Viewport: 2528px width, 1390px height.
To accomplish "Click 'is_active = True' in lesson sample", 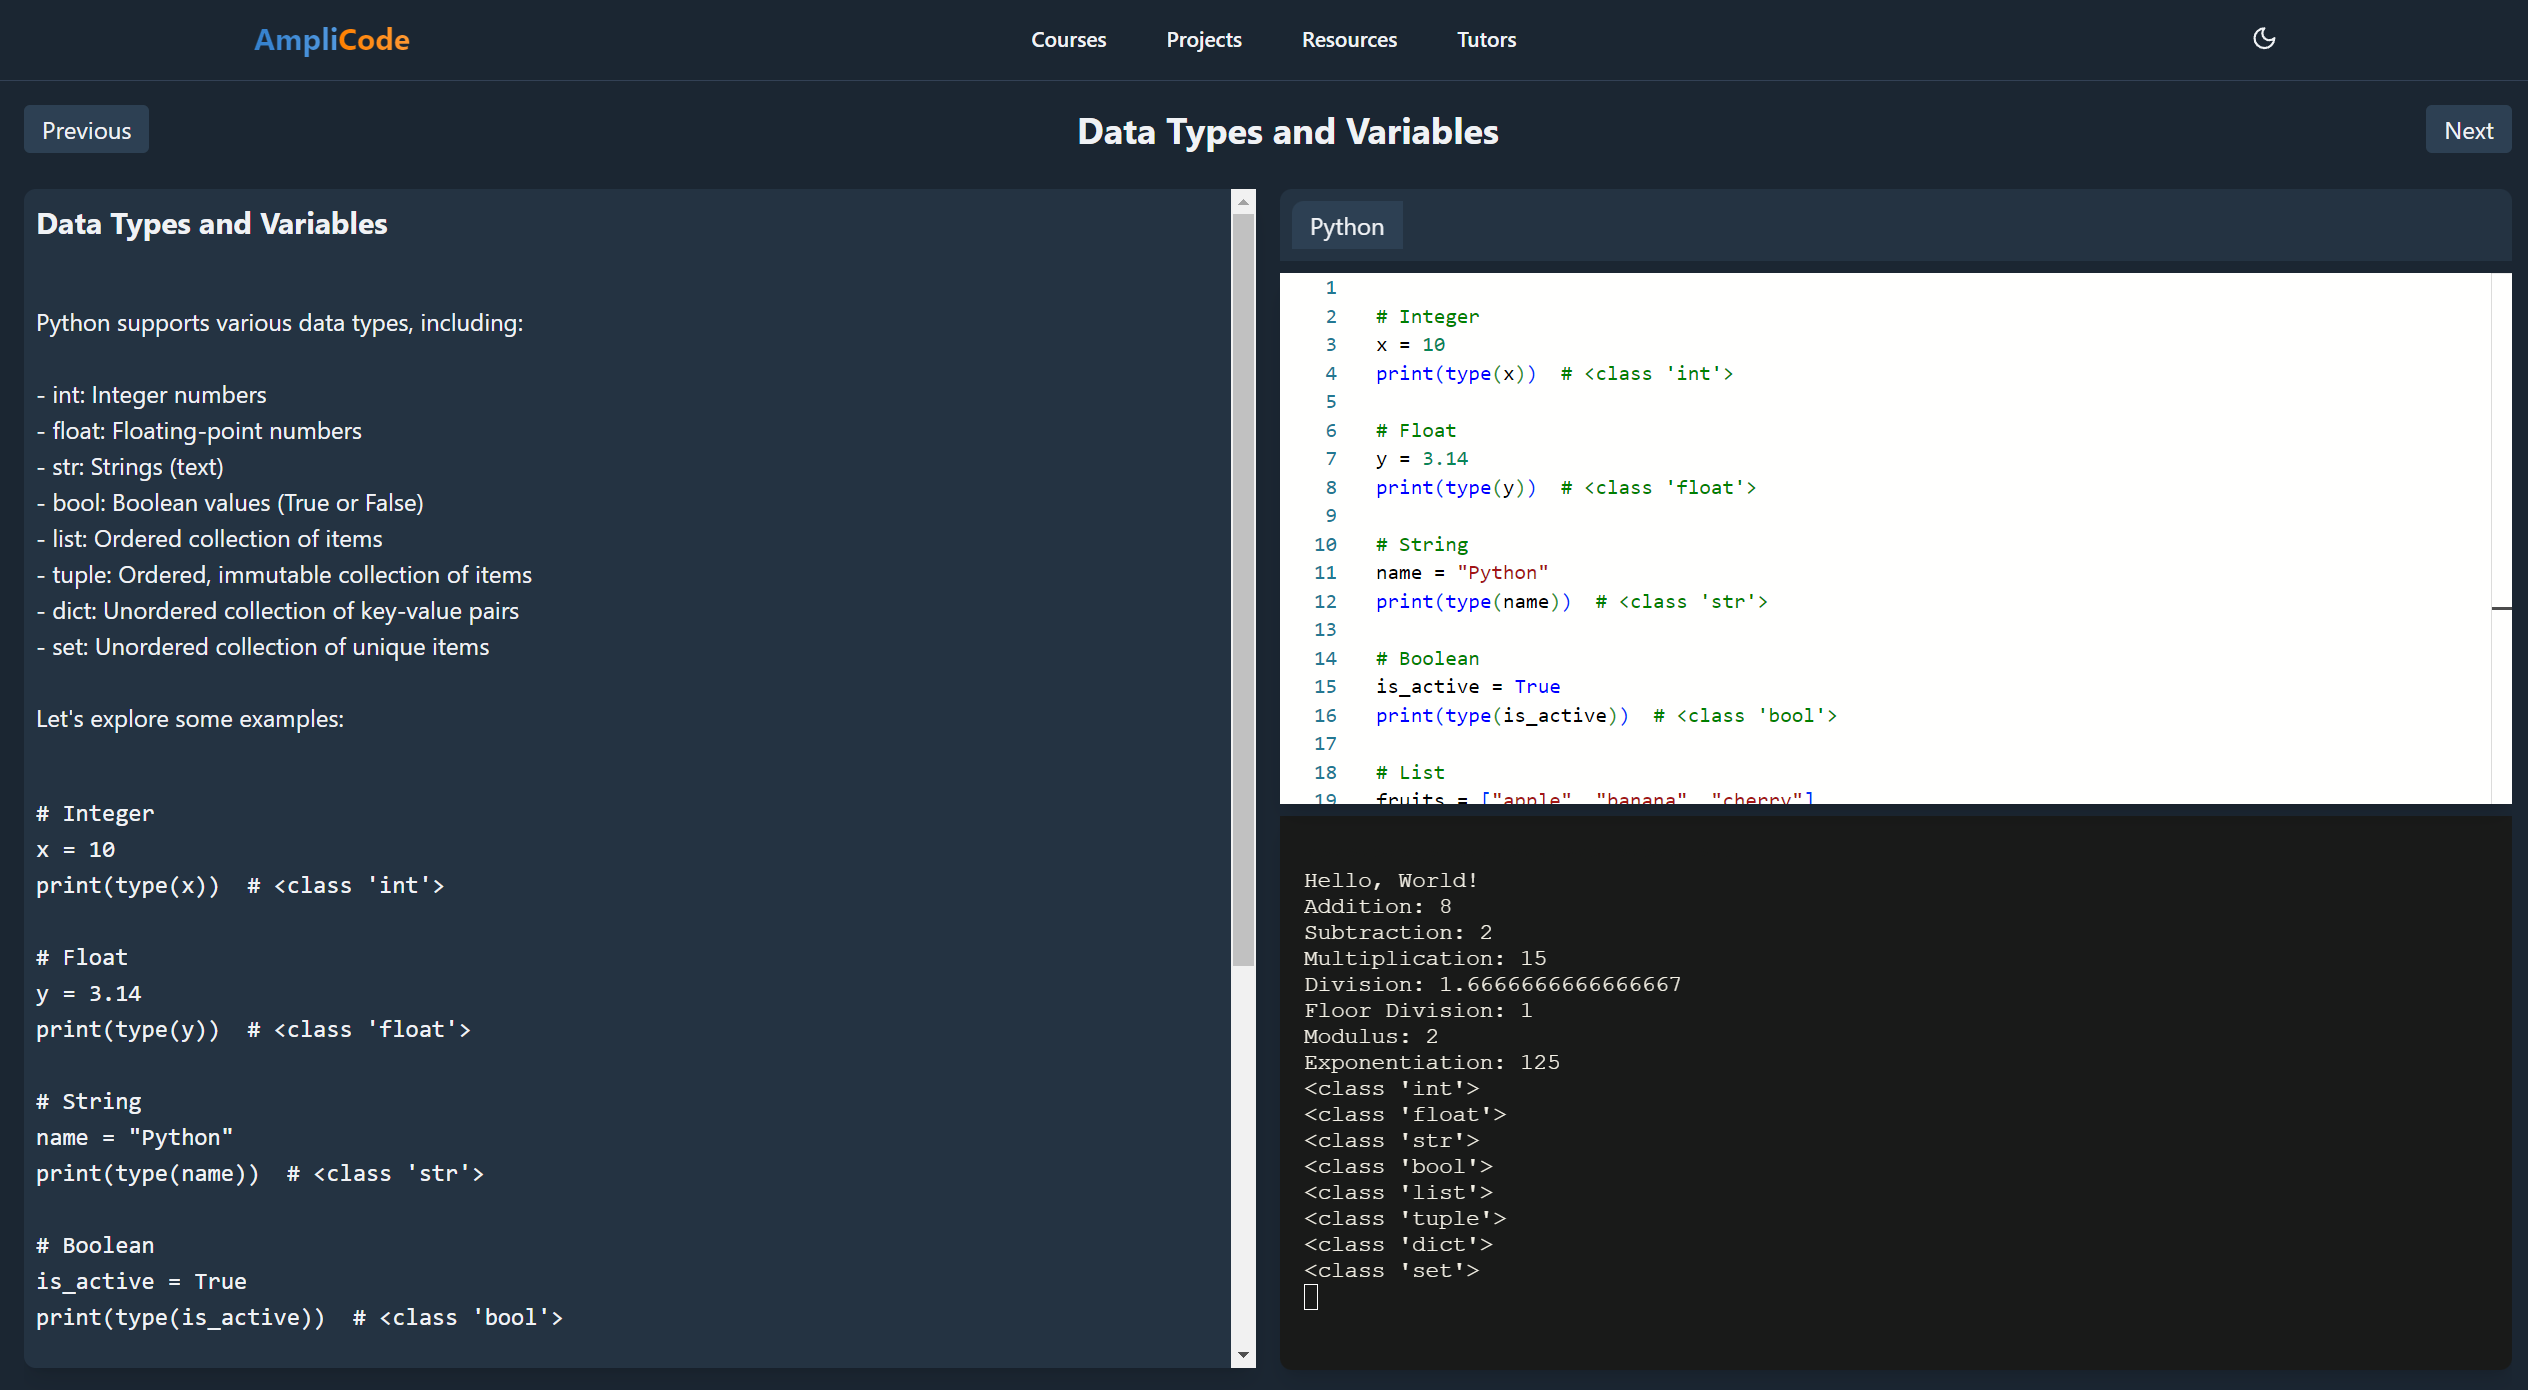I will [x=141, y=1282].
